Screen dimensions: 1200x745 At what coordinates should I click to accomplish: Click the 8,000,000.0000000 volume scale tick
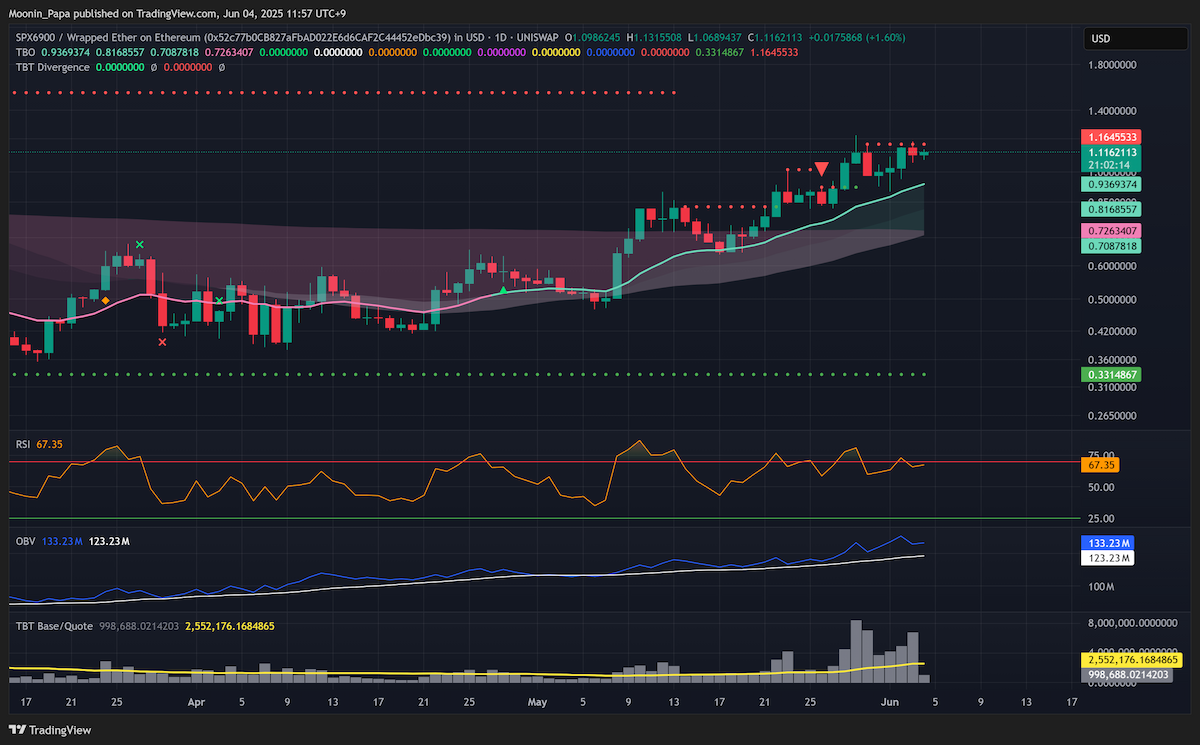(1133, 622)
